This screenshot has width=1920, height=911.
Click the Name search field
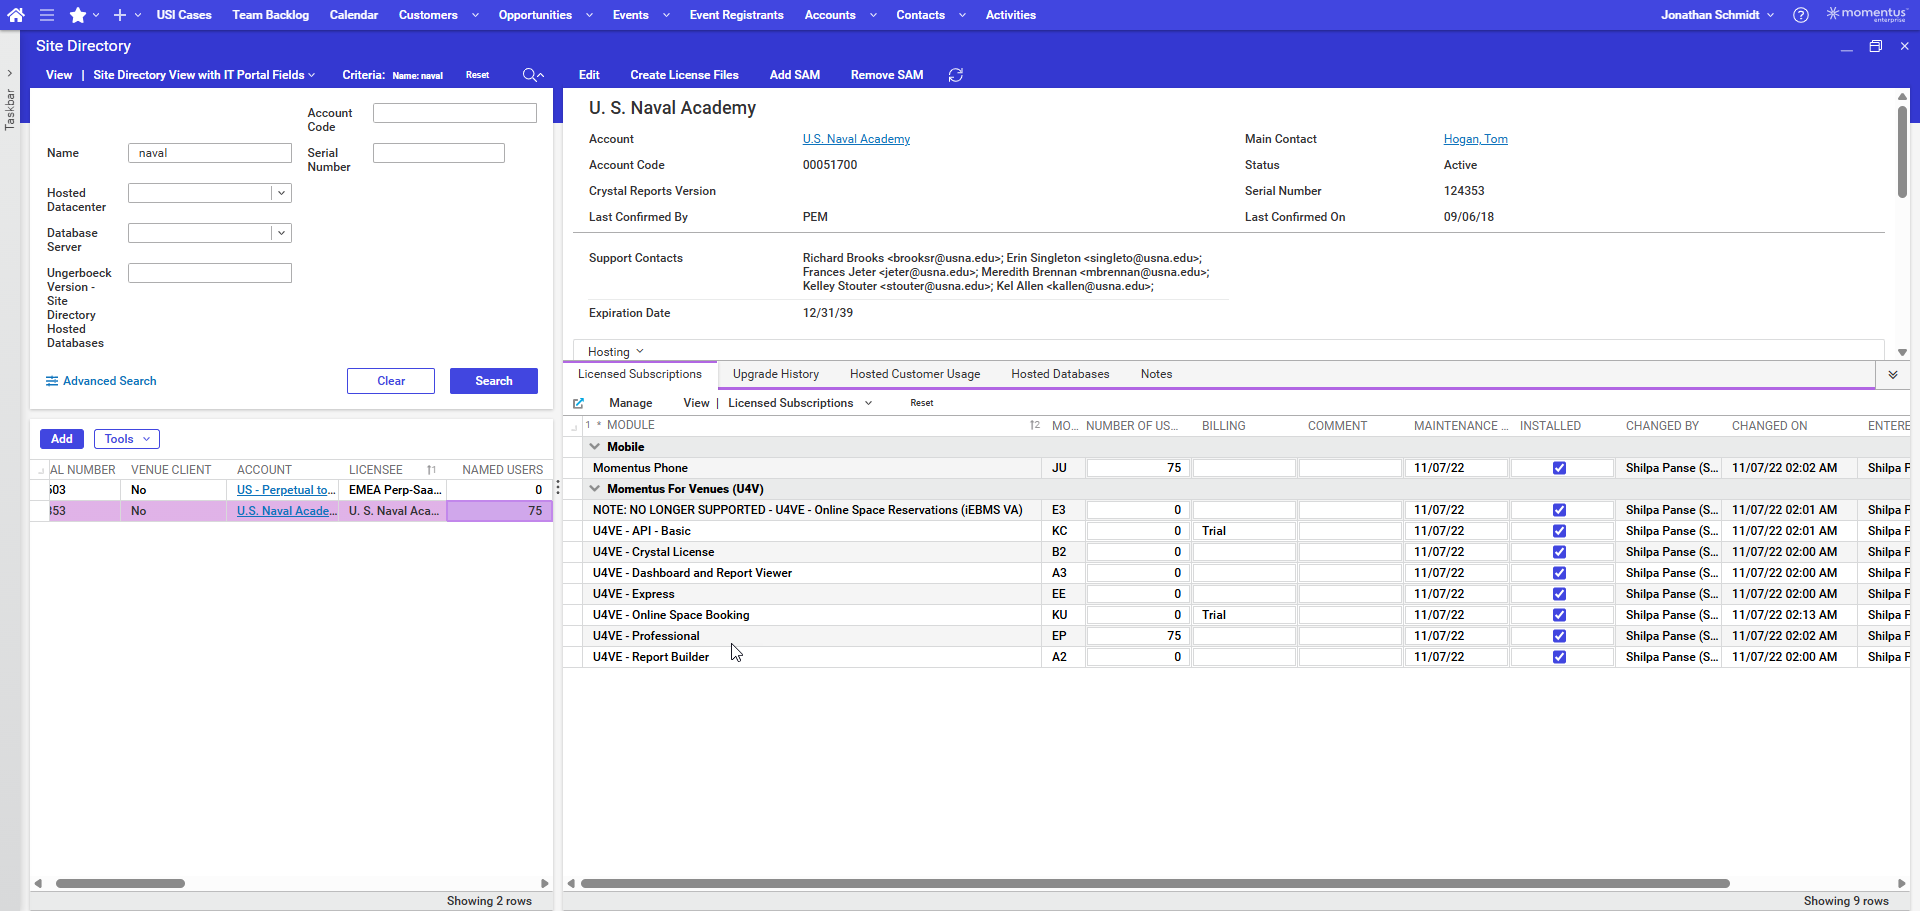pos(210,153)
